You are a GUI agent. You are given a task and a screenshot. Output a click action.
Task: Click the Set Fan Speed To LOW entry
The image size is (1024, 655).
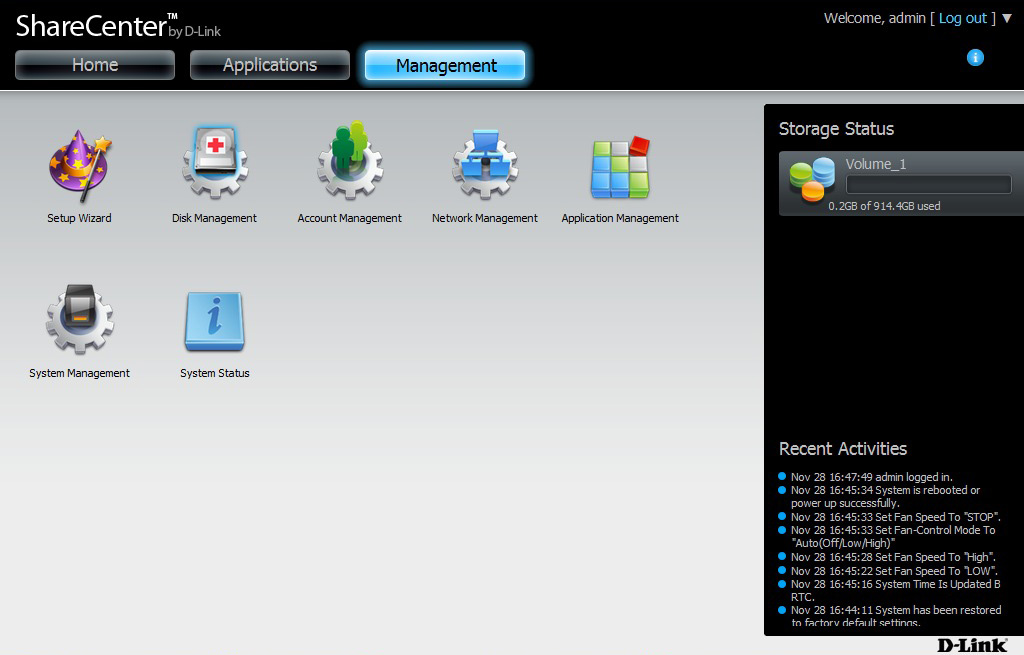(x=894, y=571)
